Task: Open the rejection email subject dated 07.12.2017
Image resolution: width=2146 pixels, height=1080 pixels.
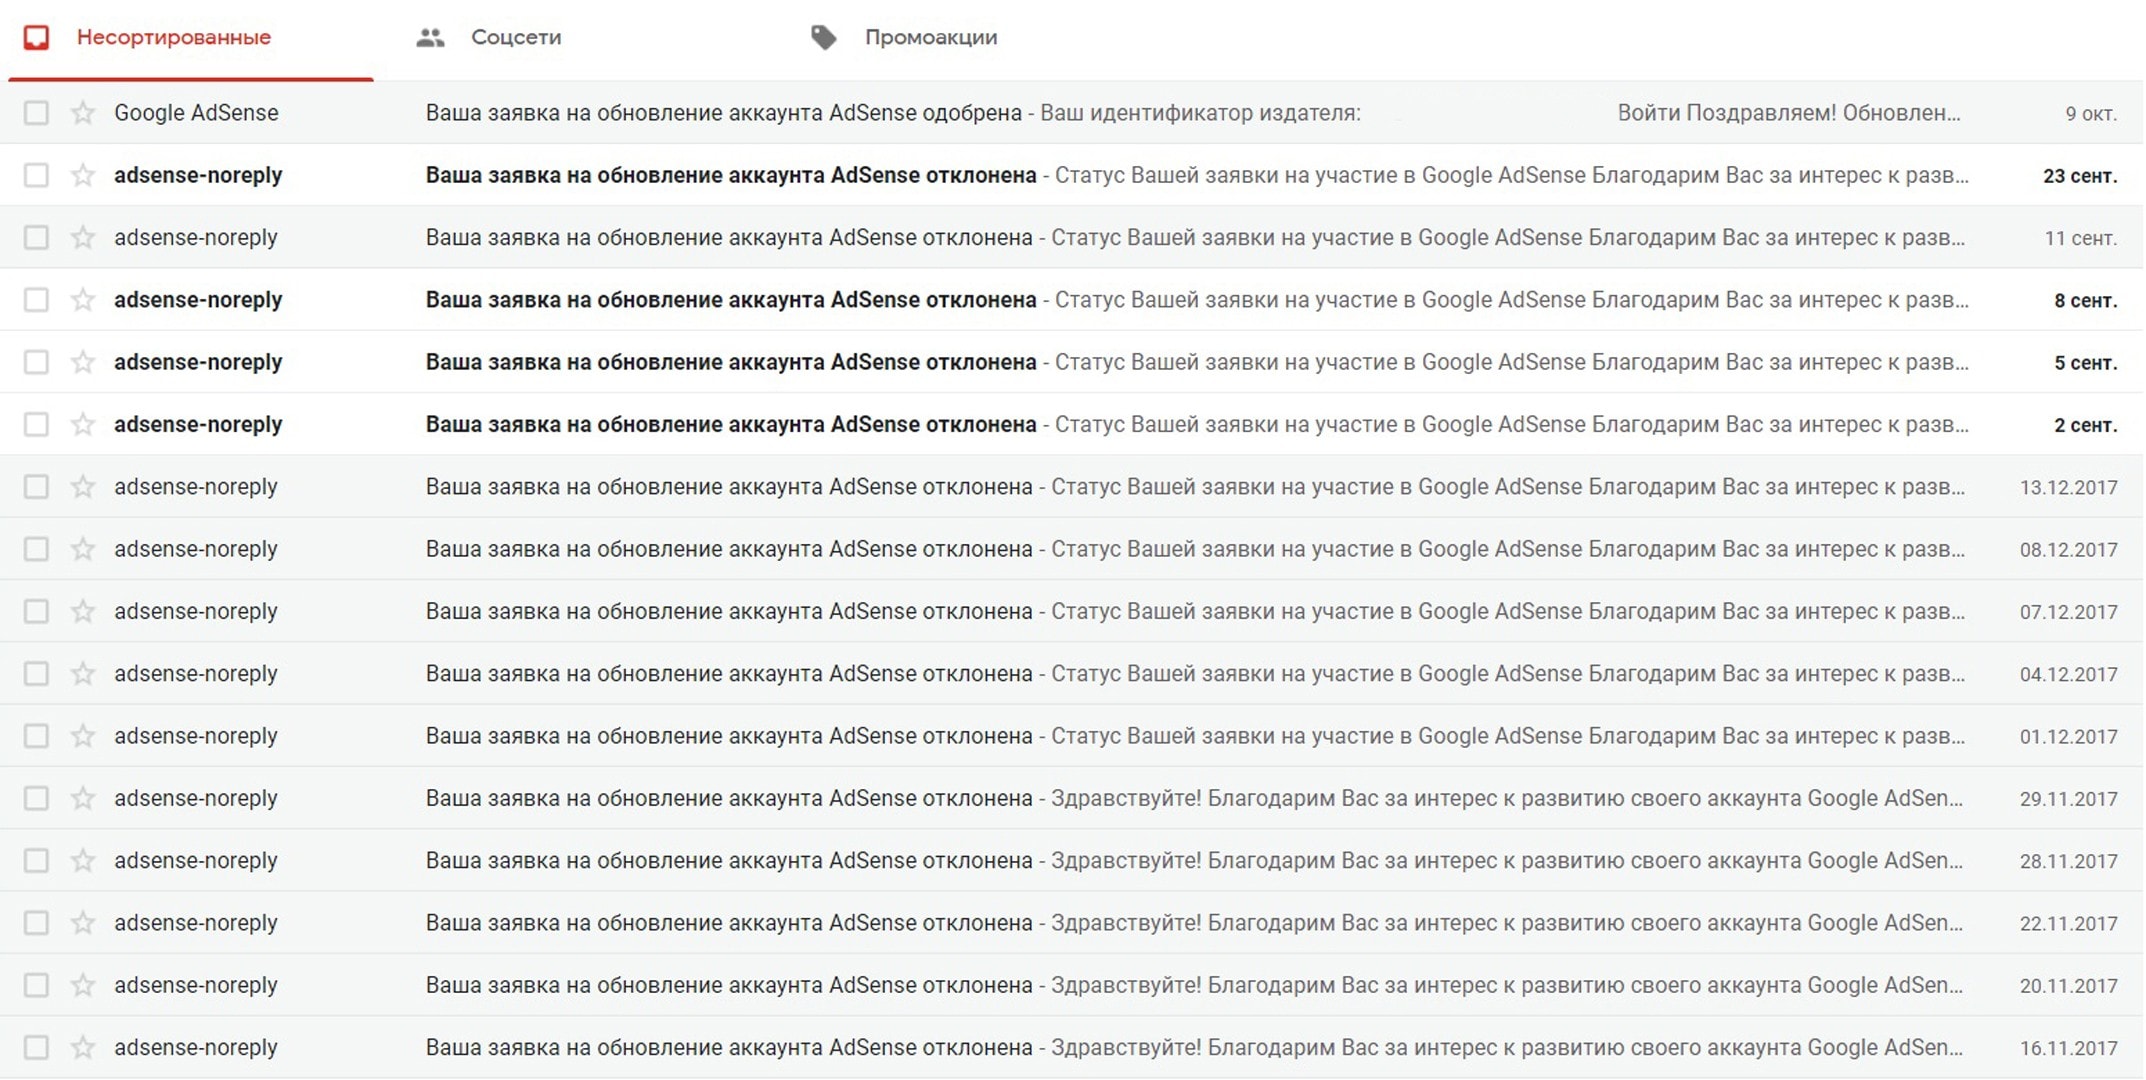Action: pyautogui.click(x=729, y=611)
